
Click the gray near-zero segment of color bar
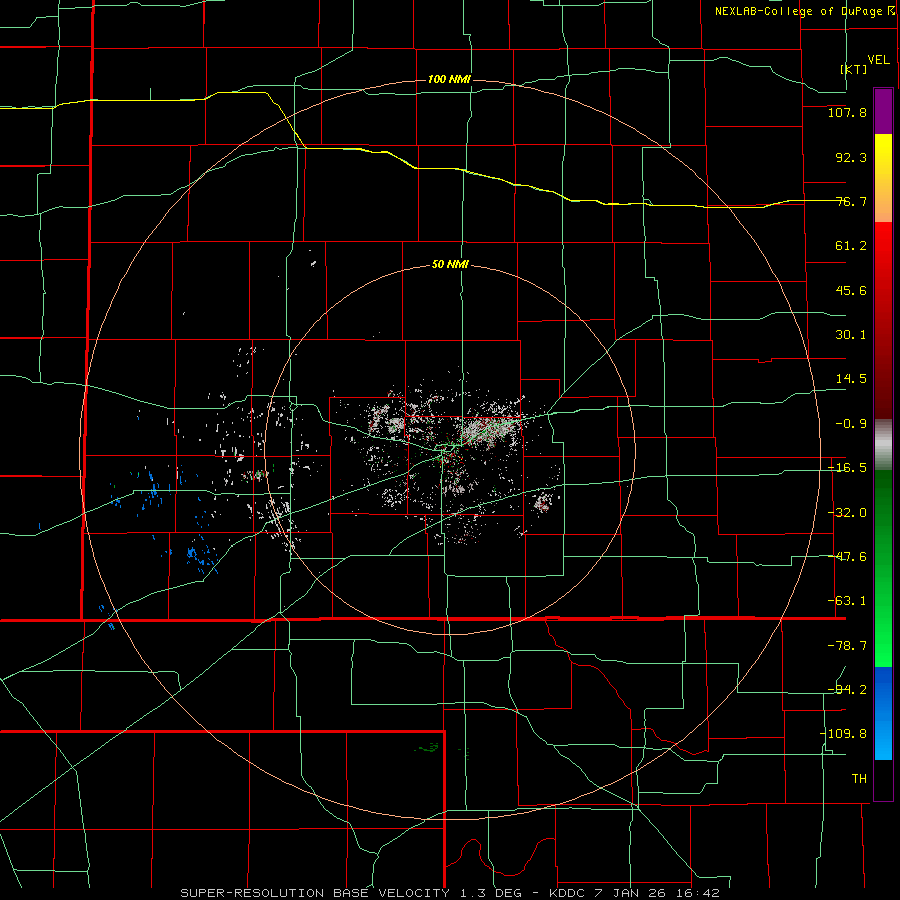click(x=883, y=445)
